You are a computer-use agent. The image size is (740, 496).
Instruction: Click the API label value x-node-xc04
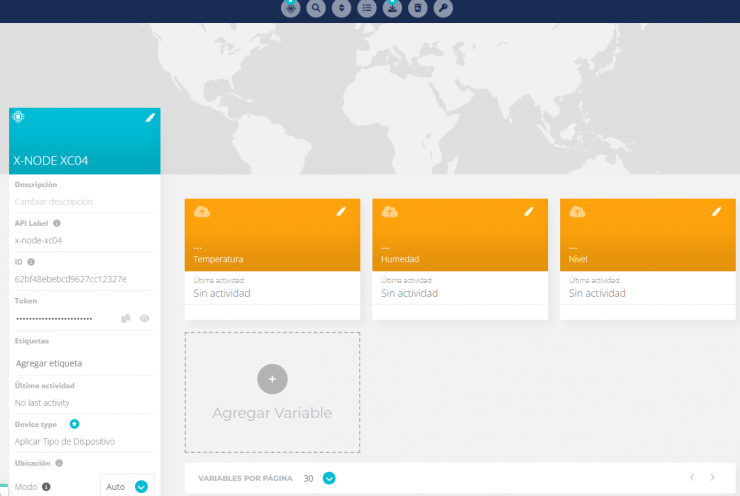[38, 240]
